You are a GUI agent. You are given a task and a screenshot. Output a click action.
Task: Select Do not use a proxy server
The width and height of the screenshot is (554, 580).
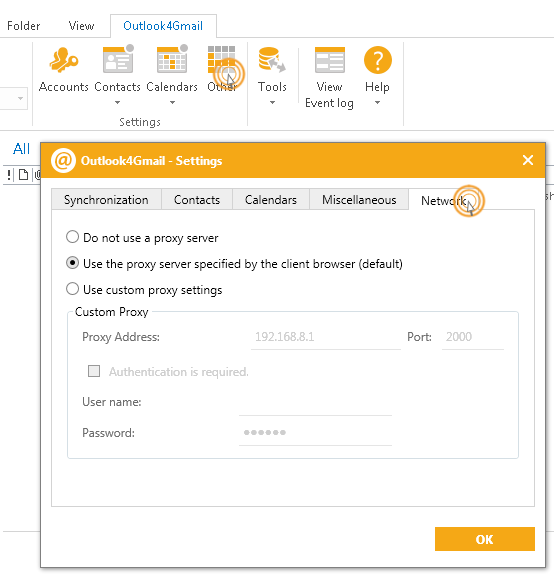(72, 237)
